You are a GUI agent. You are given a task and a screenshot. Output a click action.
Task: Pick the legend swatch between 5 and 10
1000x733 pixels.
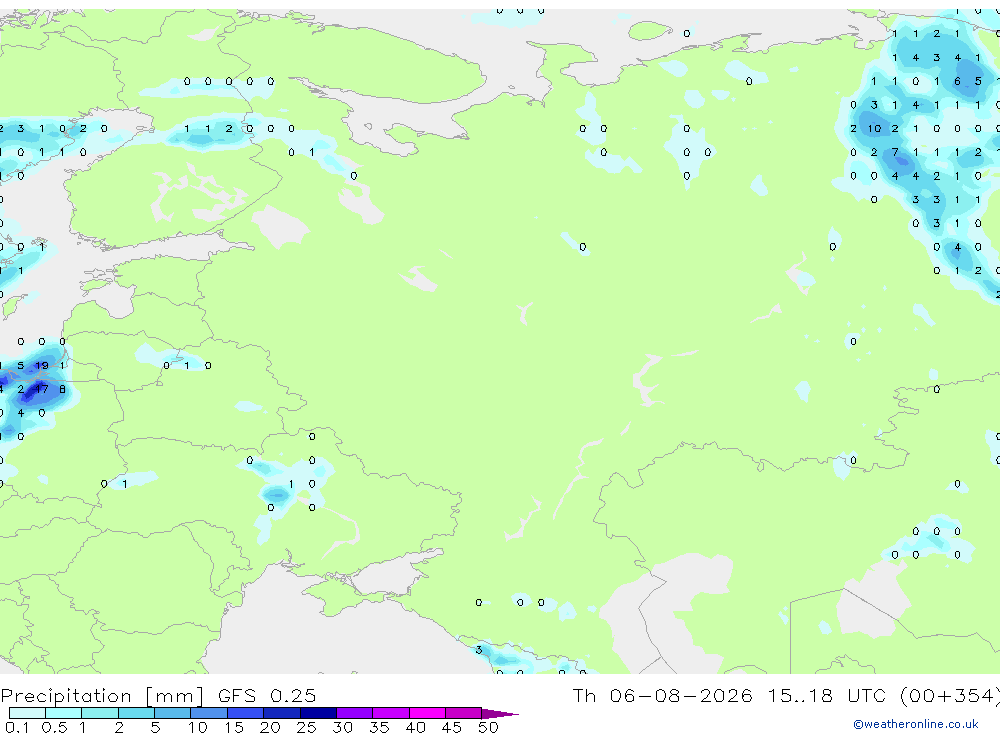[x=172, y=713]
